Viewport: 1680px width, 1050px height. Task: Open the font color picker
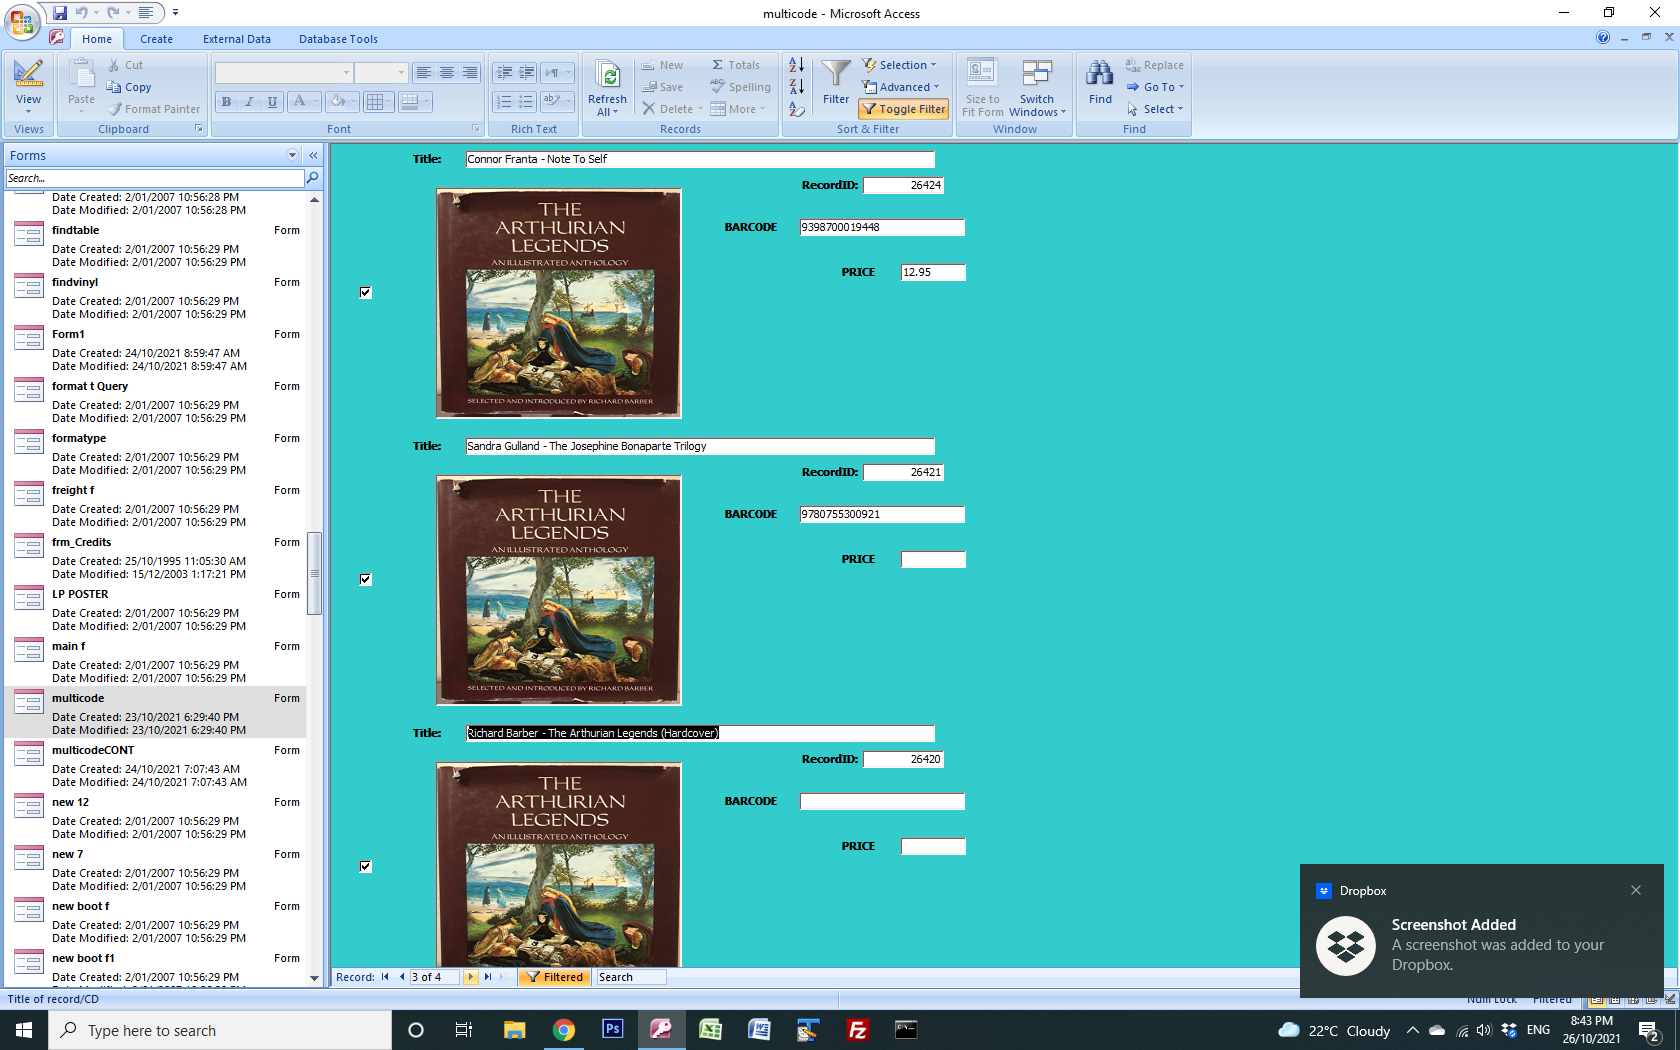coord(304,102)
